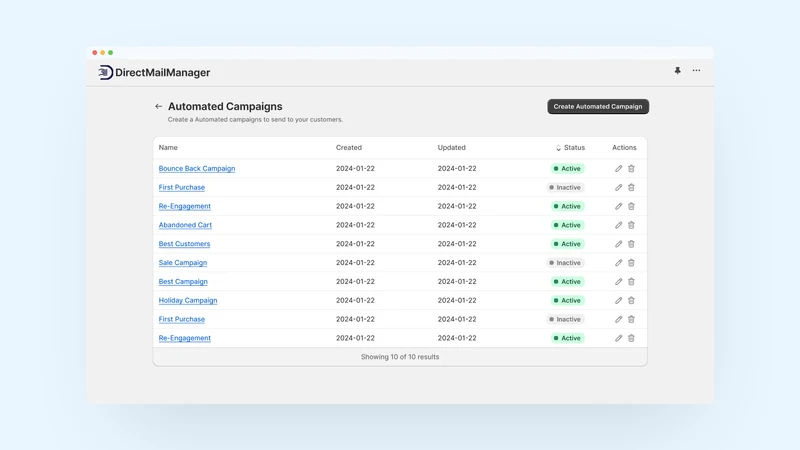Screen dimensions: 800x450
Task: Open editor for Sale Campaign via pencil
Action: point(618,263)
